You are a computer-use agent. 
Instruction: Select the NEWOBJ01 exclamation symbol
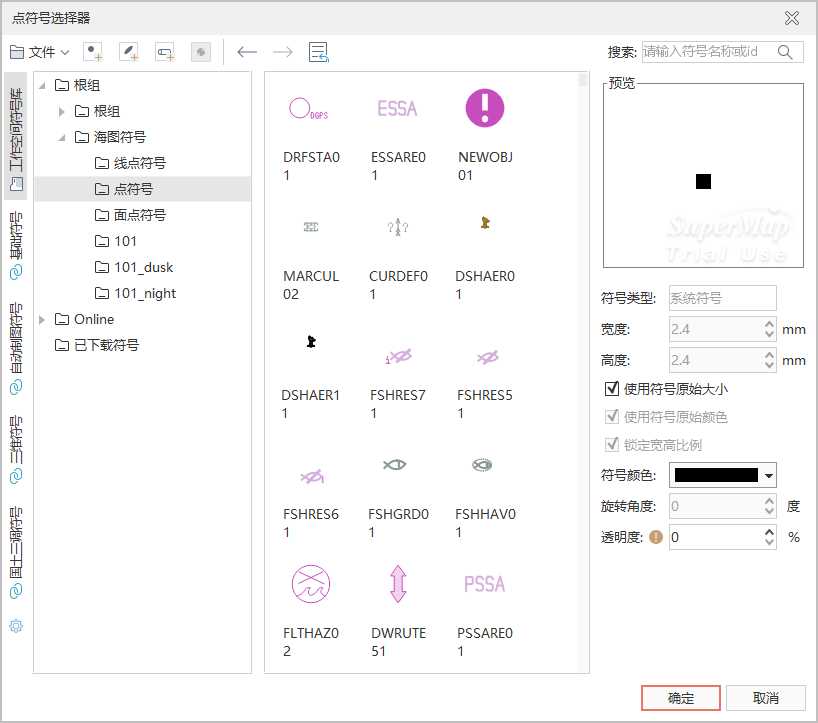point(485,108)
